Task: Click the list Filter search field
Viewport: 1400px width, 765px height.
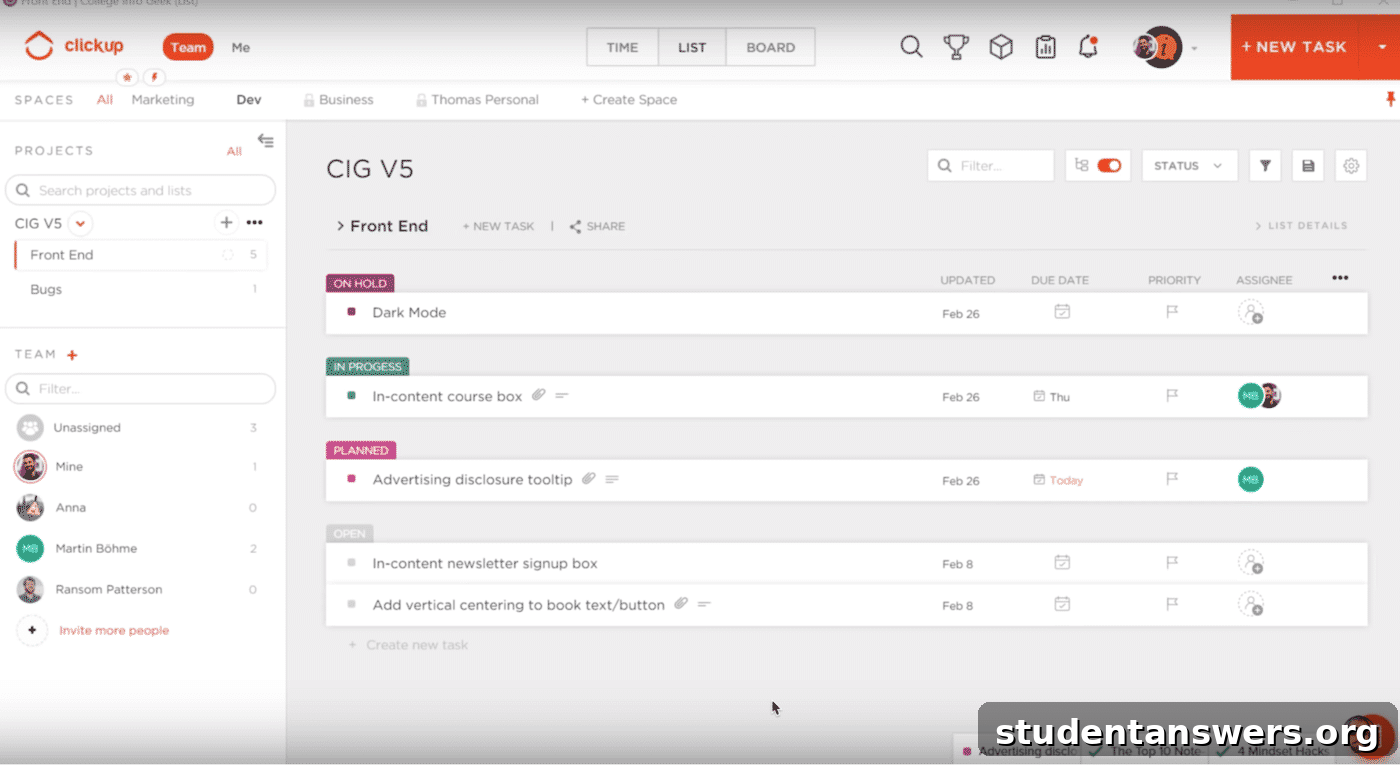Action: click(991, 166)
